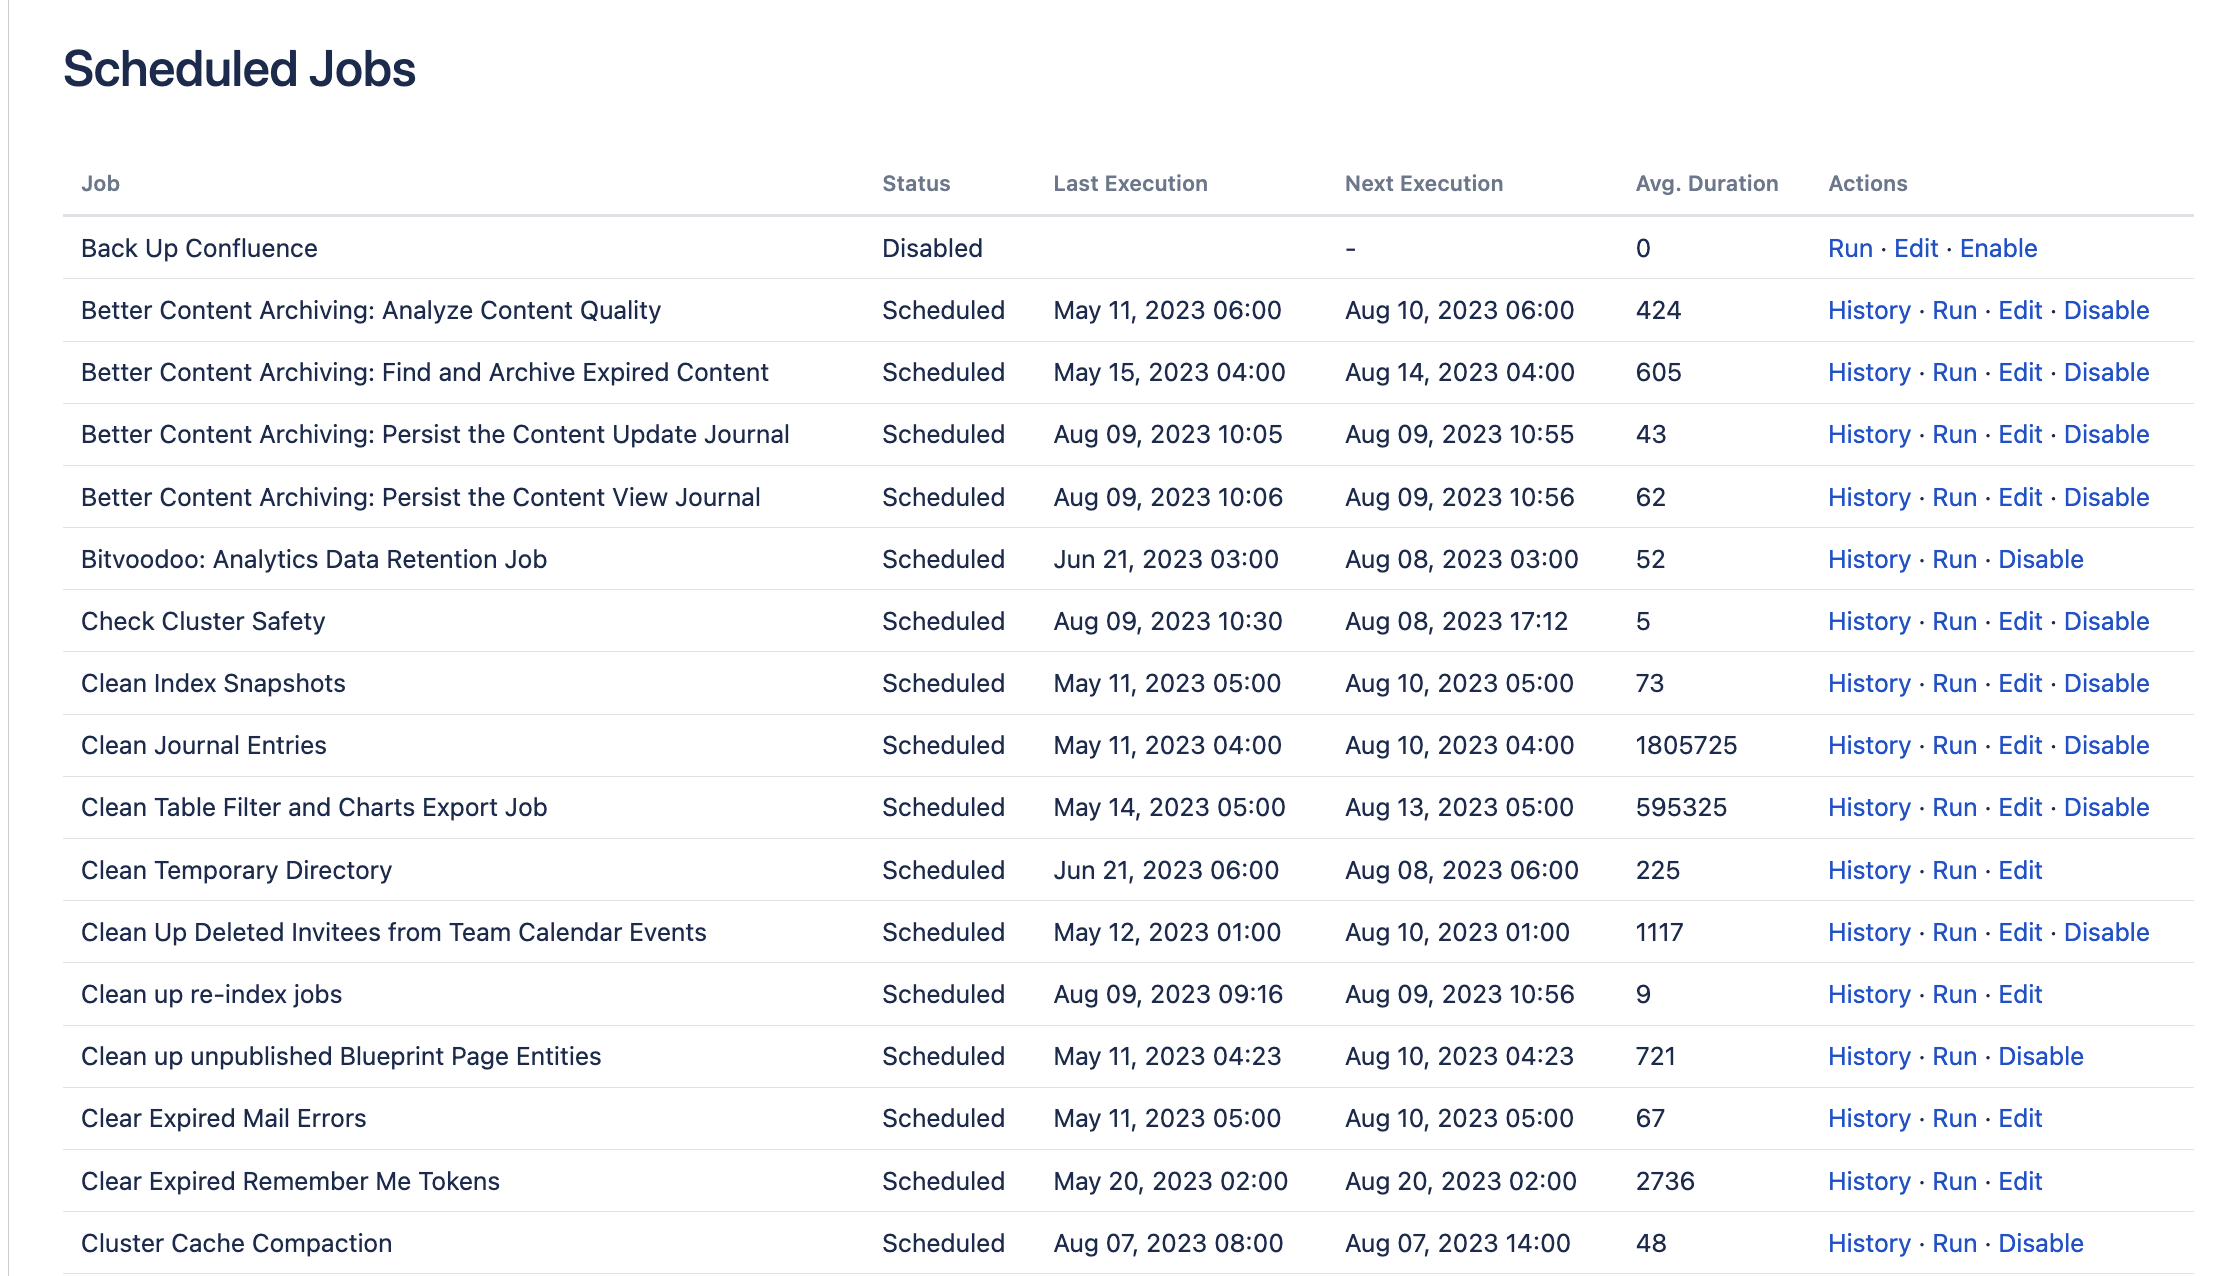This screenshot has width=2216, height=1276.
Task: Select the 1805725 average duration value
Action: click(x=1686, y=745)
